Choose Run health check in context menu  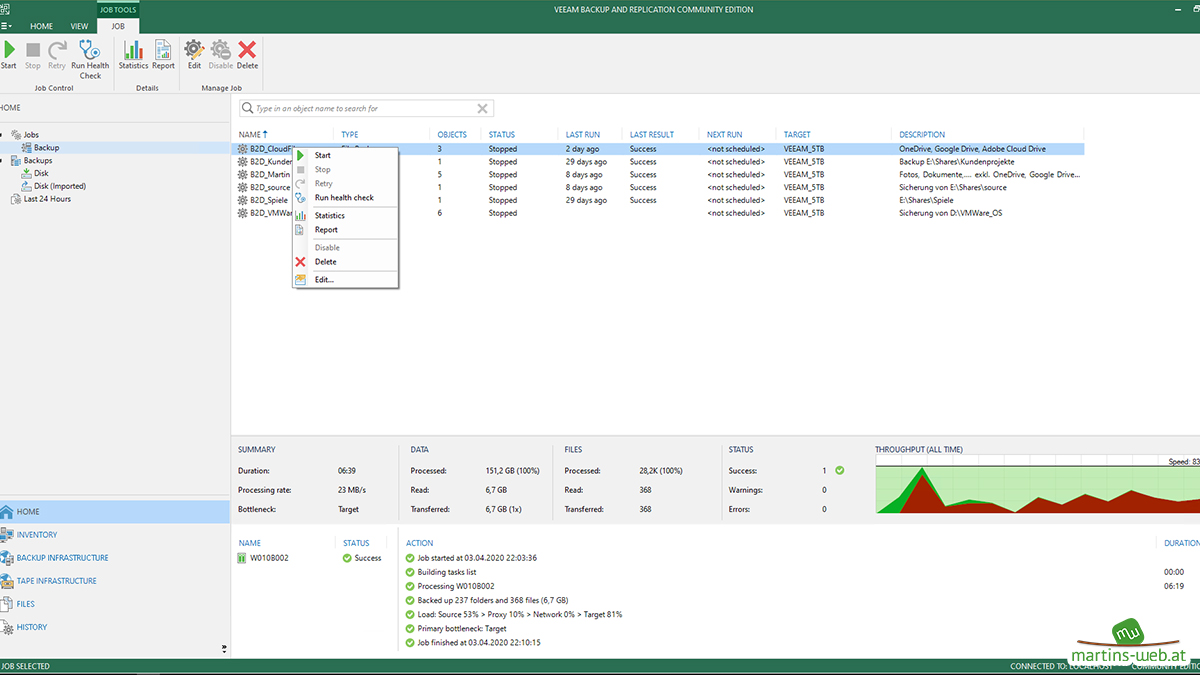pyautogui.click(x=345, y=198)
